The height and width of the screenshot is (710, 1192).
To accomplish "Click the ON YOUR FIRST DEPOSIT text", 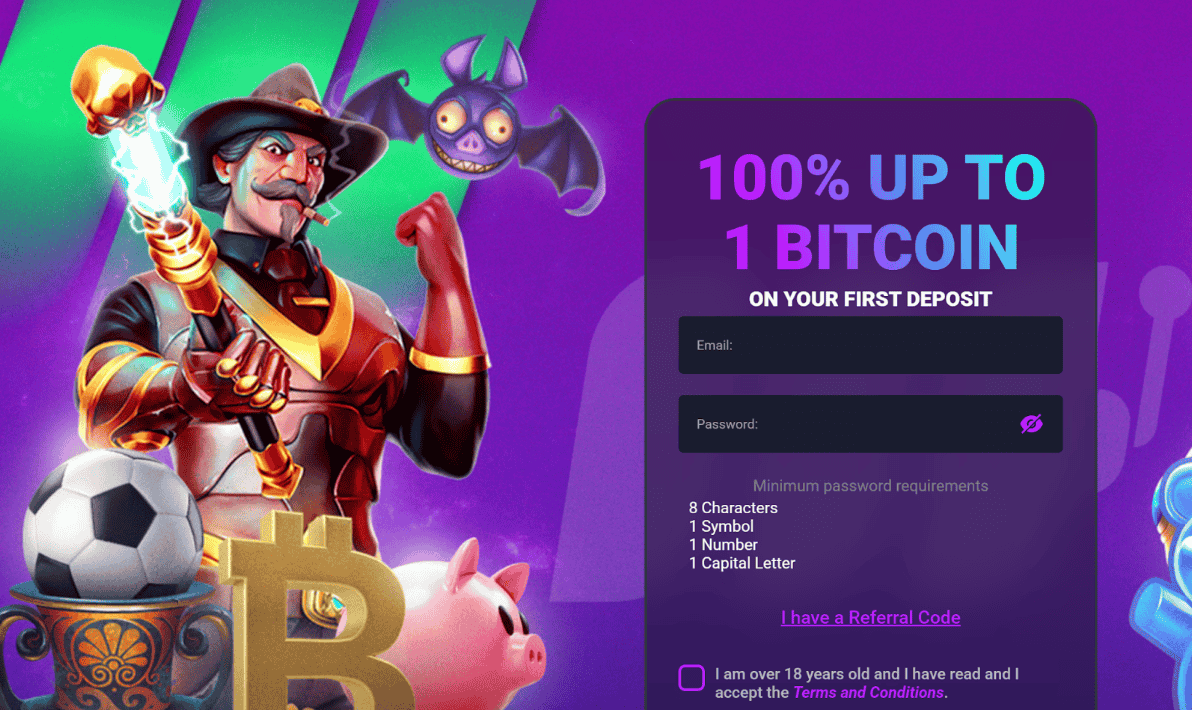I will 870,300.
